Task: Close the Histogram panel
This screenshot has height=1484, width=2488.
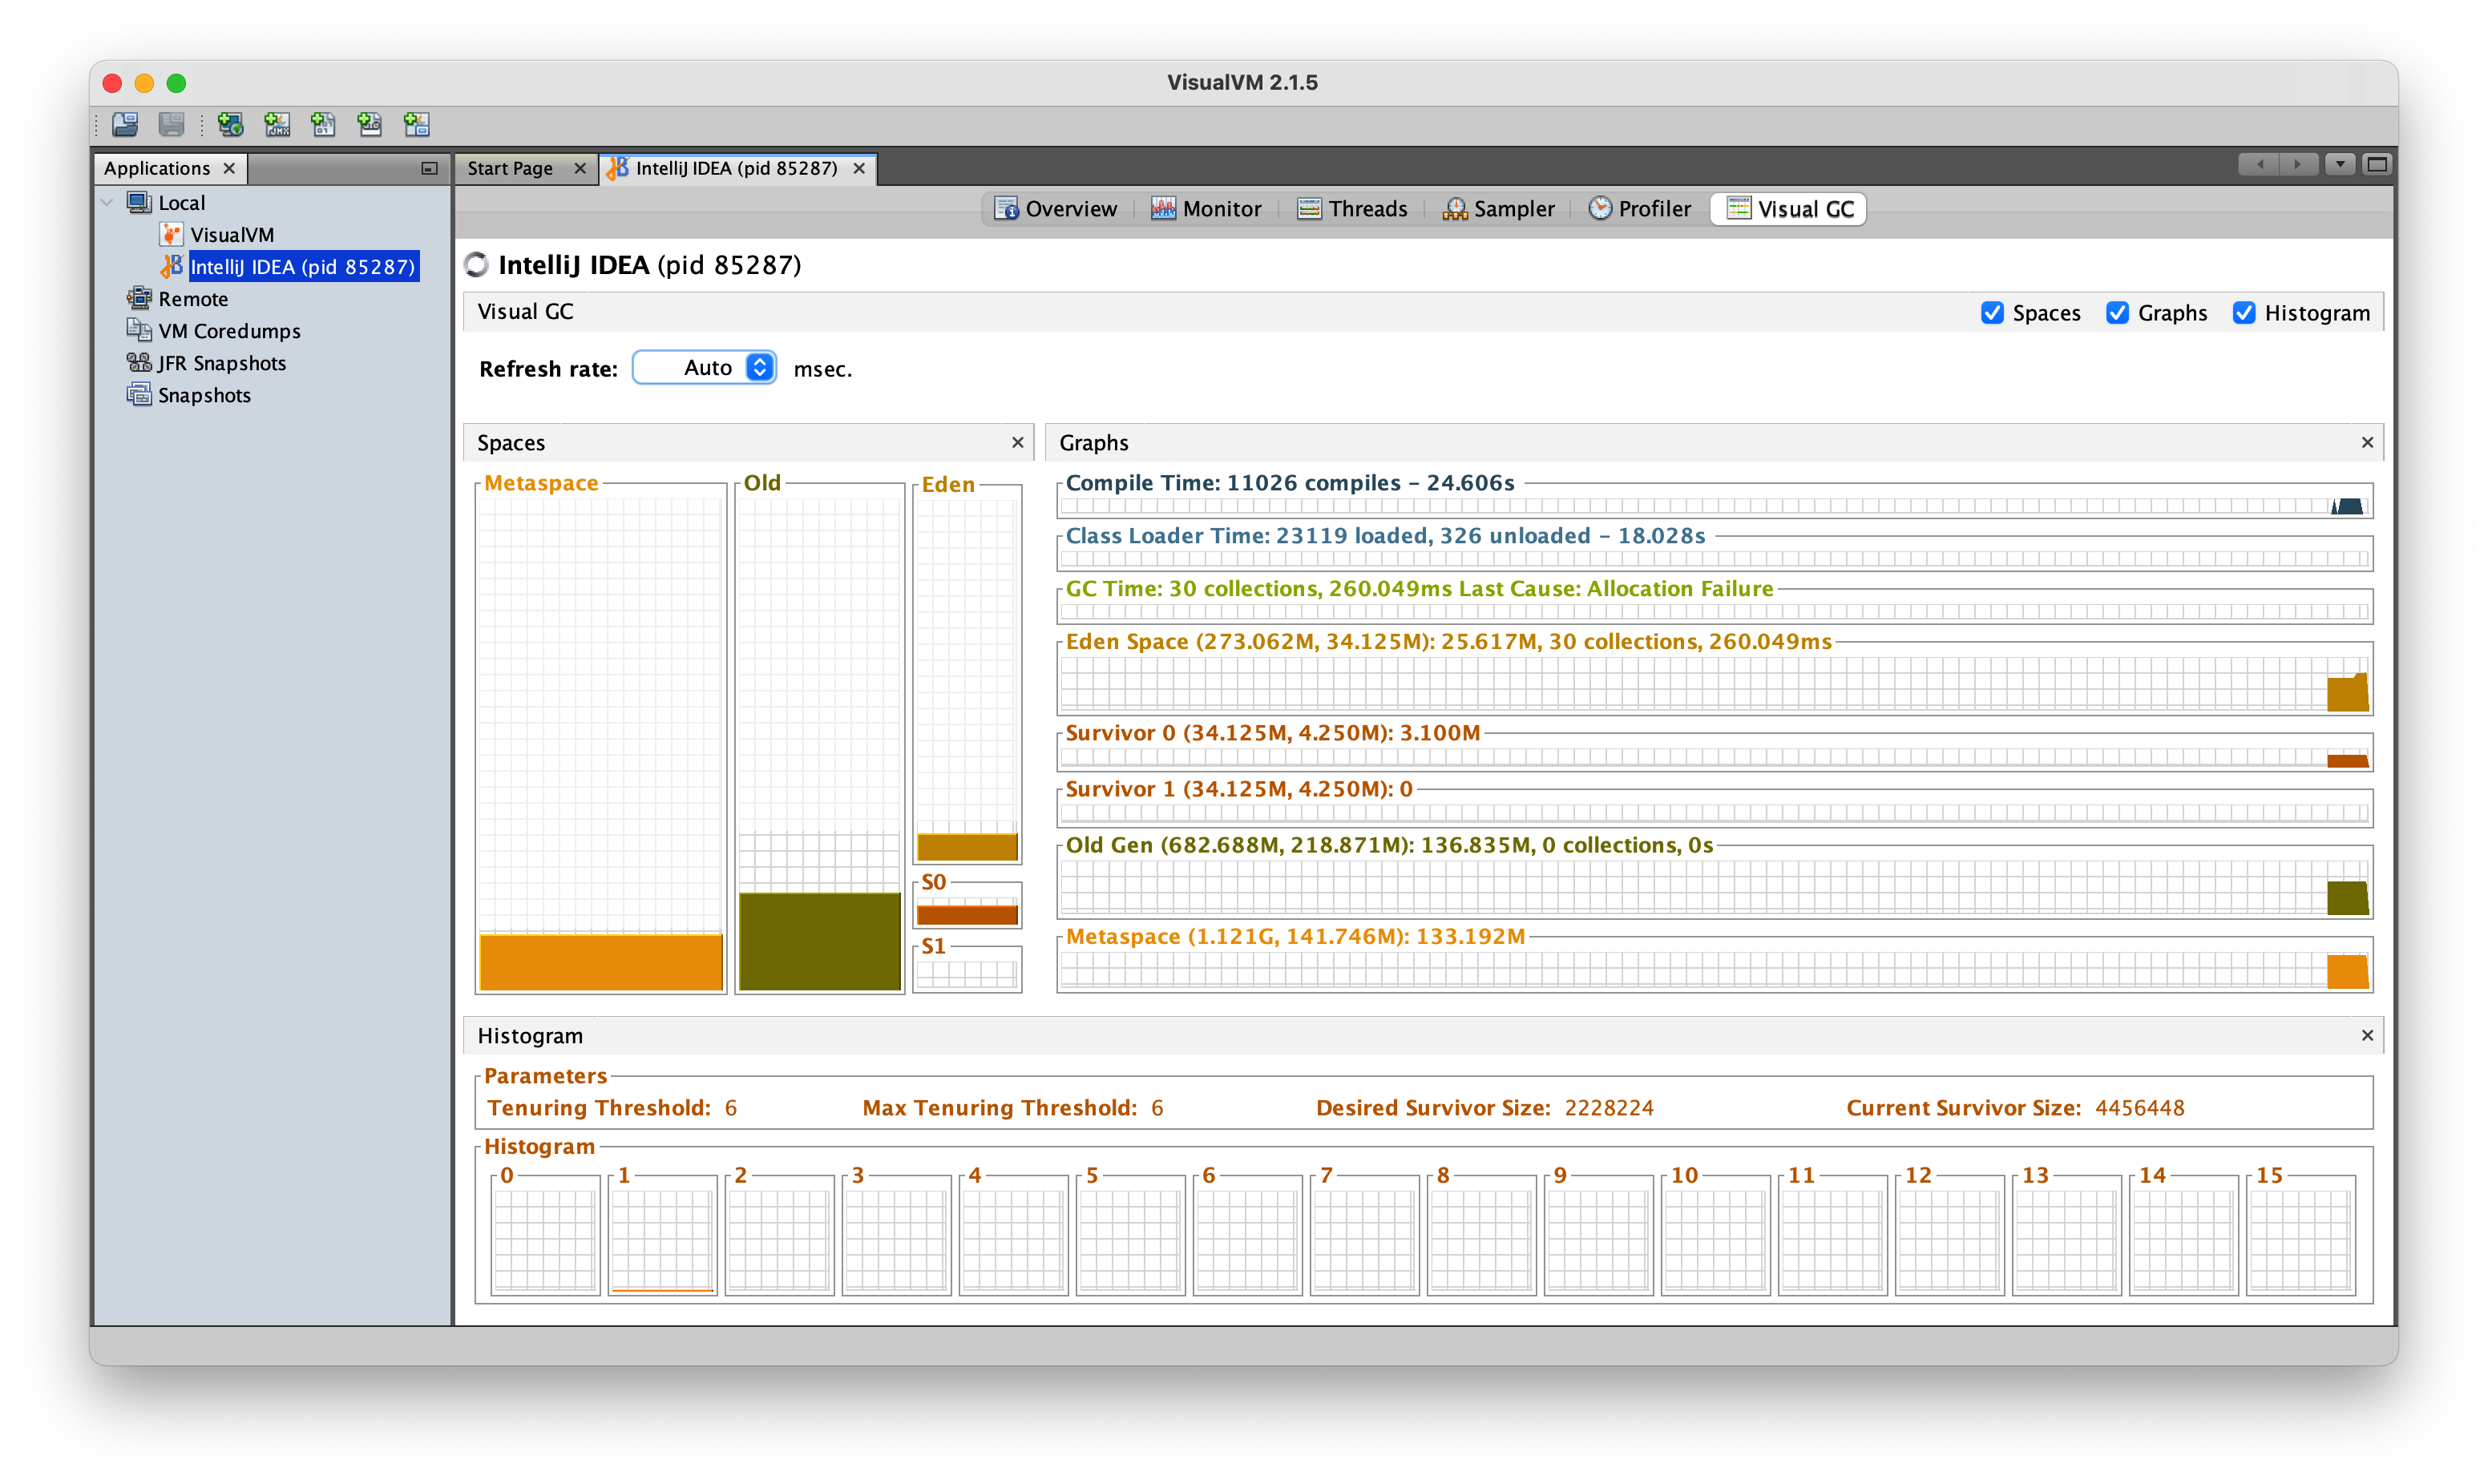Action: tap(2367, 1035)
